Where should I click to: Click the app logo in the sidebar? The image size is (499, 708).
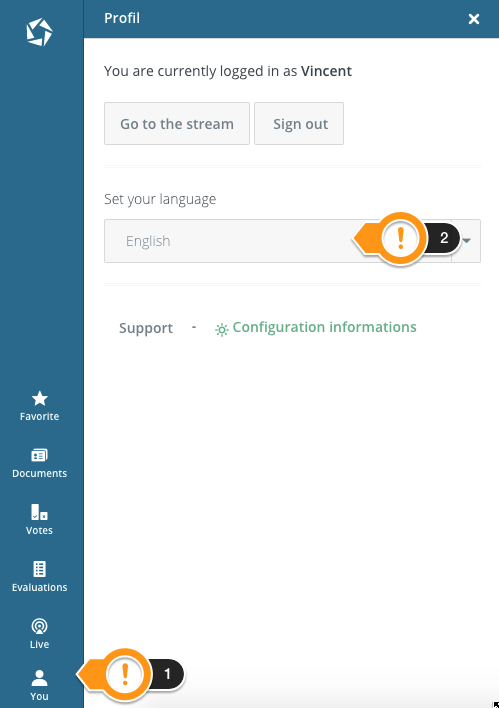pyautogui.click(x=39, y=32)
